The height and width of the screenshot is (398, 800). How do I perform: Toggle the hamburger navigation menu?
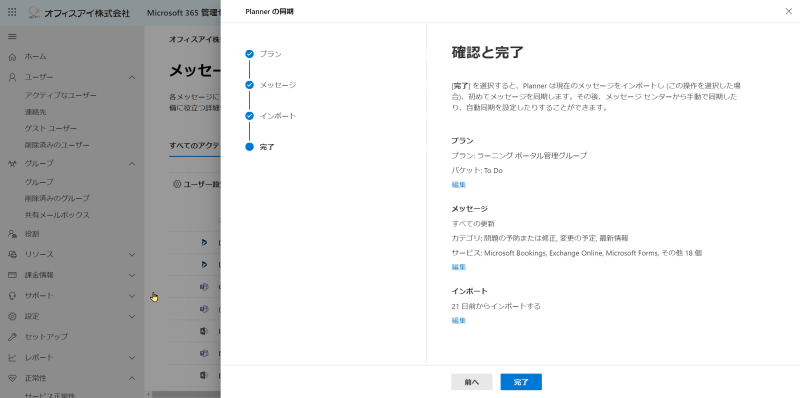click(12, 37)
